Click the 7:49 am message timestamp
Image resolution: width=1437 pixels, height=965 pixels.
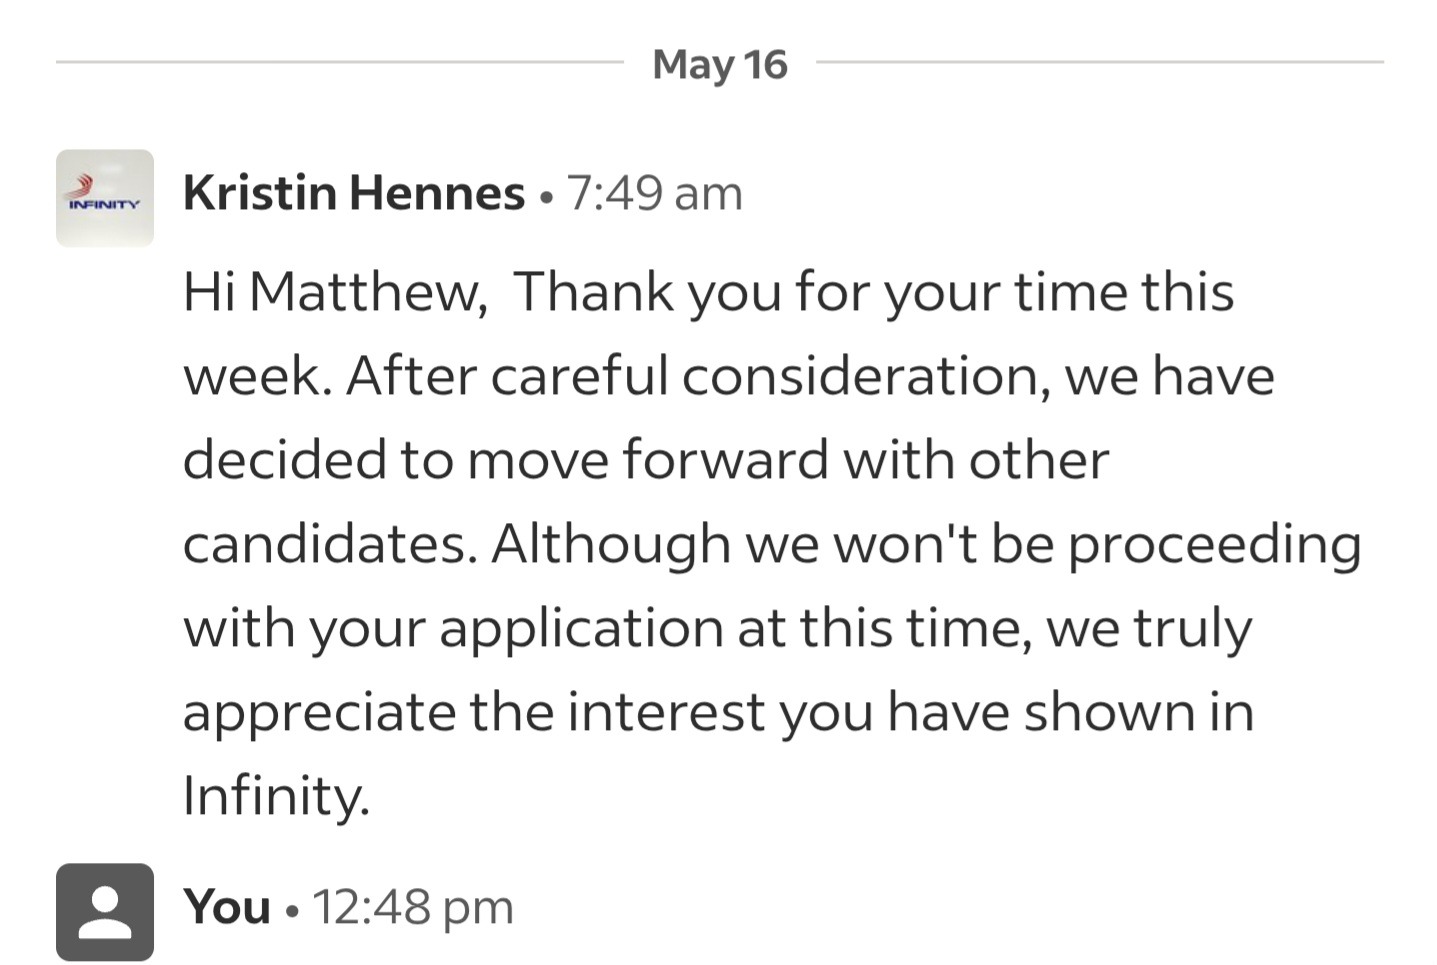click(655, 193)
